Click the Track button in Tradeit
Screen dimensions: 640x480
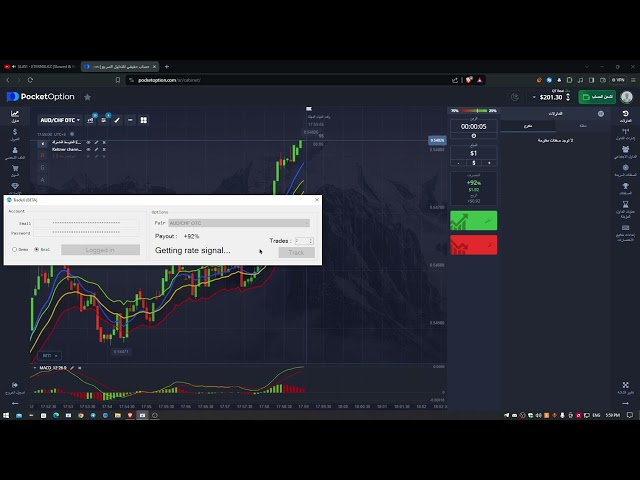296,253
